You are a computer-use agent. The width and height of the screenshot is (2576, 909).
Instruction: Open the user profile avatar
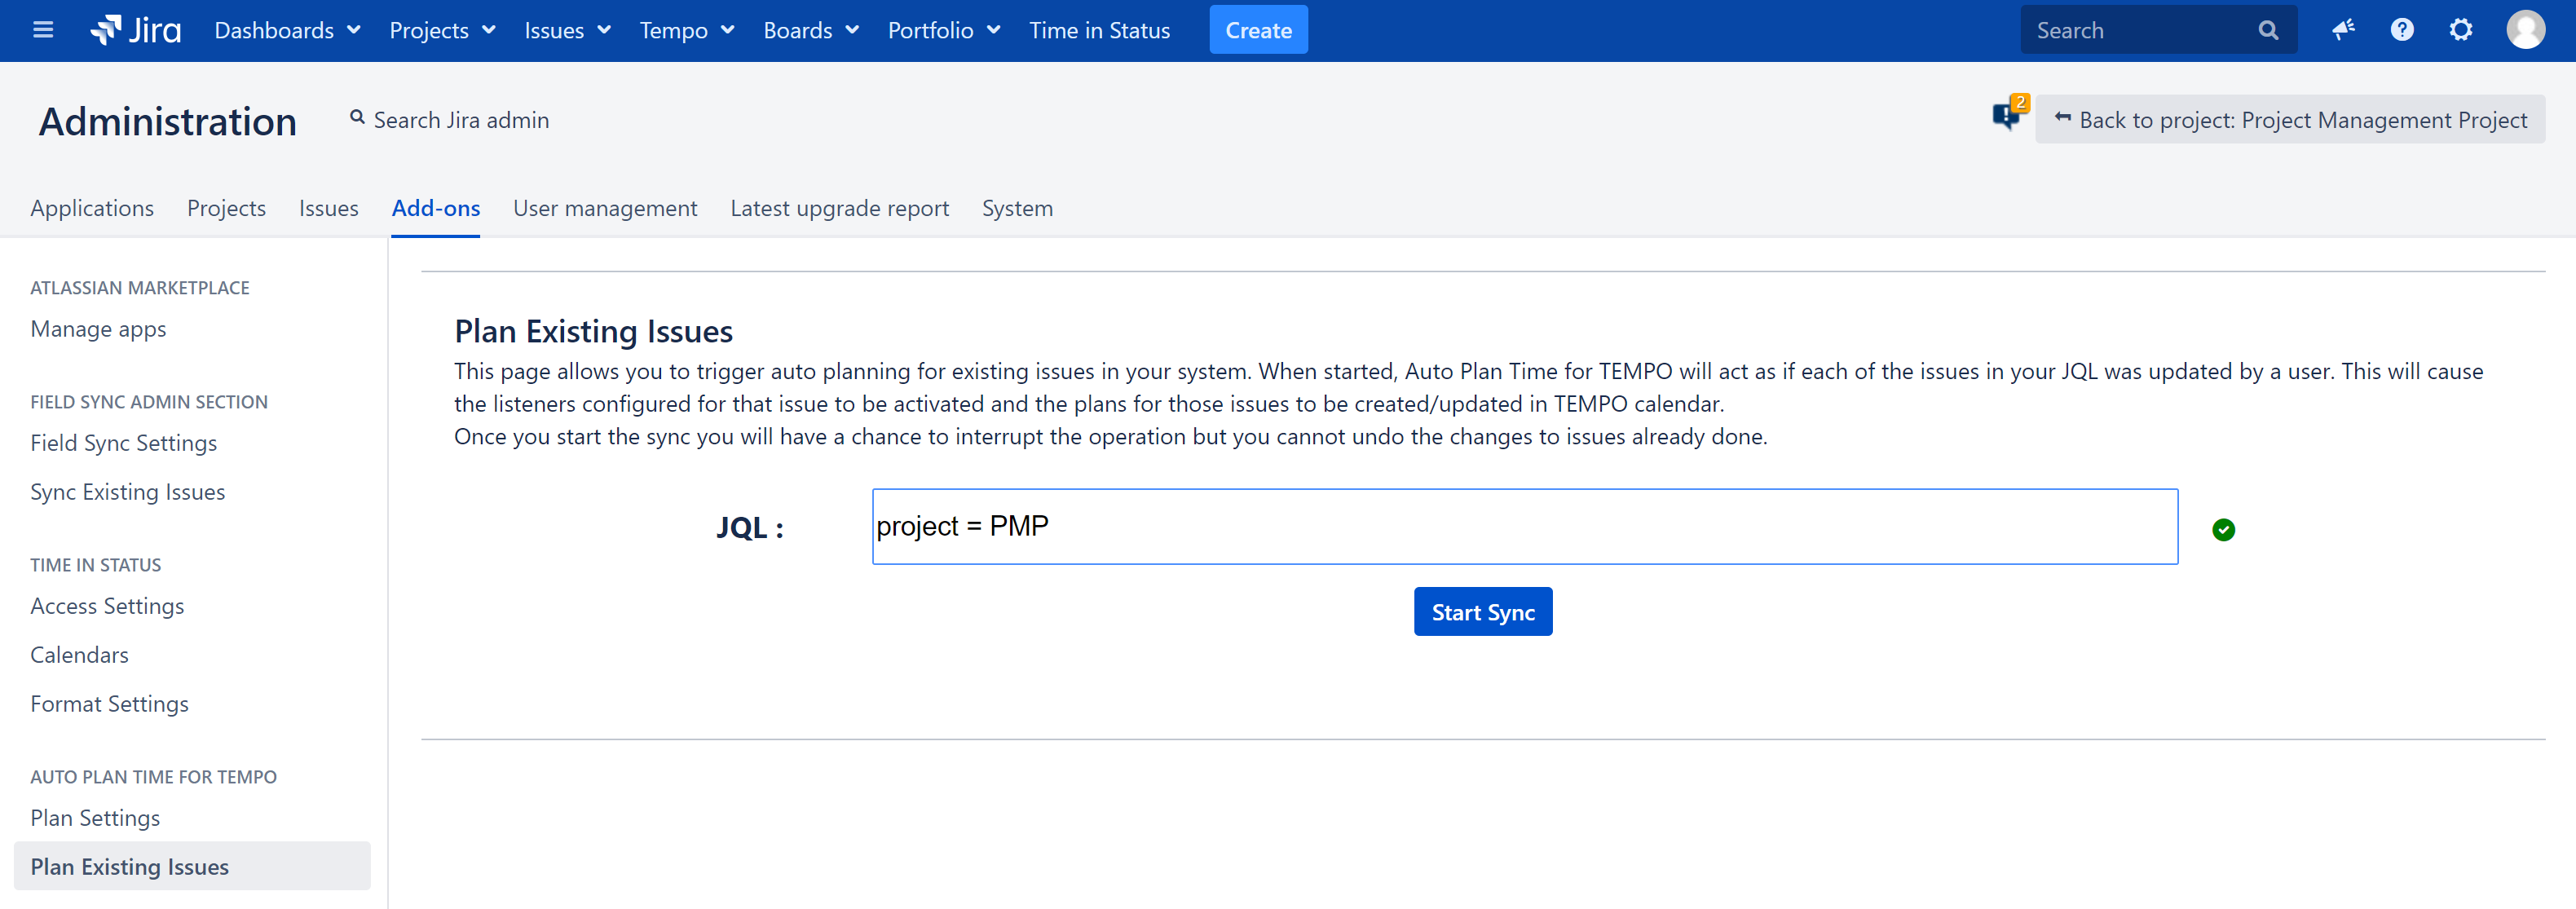pos(2525,30)
